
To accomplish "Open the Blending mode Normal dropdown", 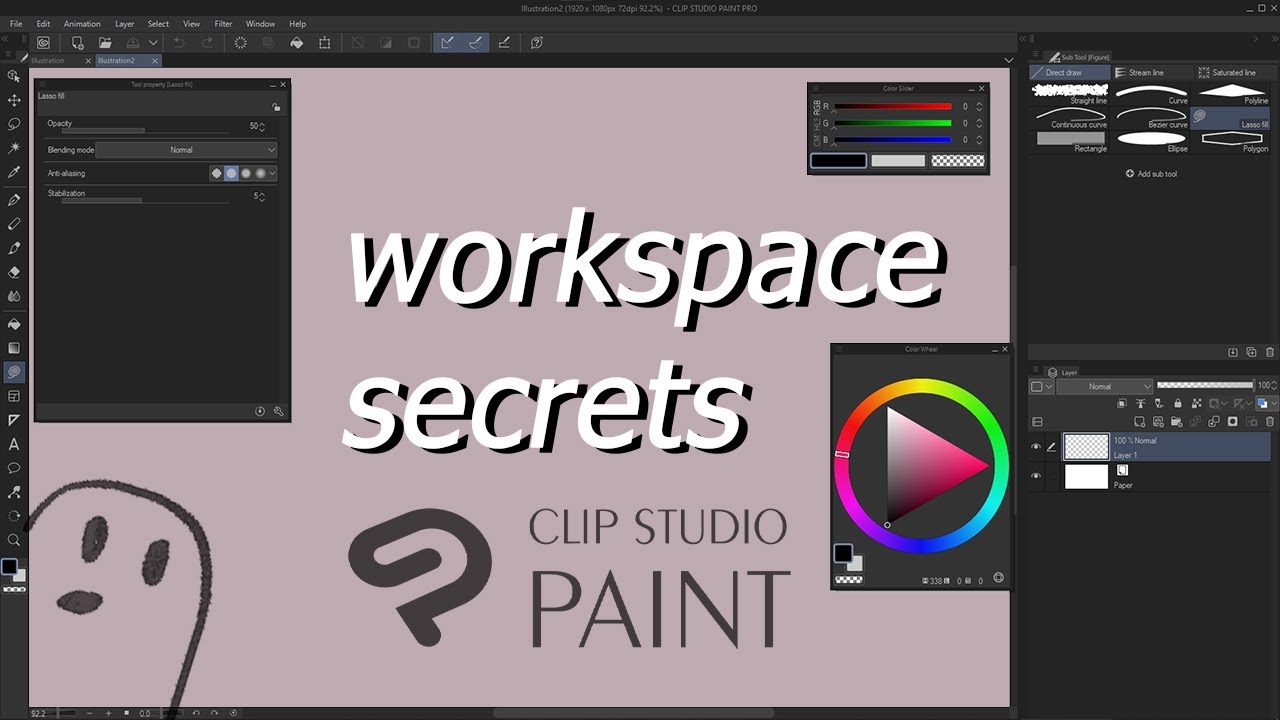I will coord(187,150).
